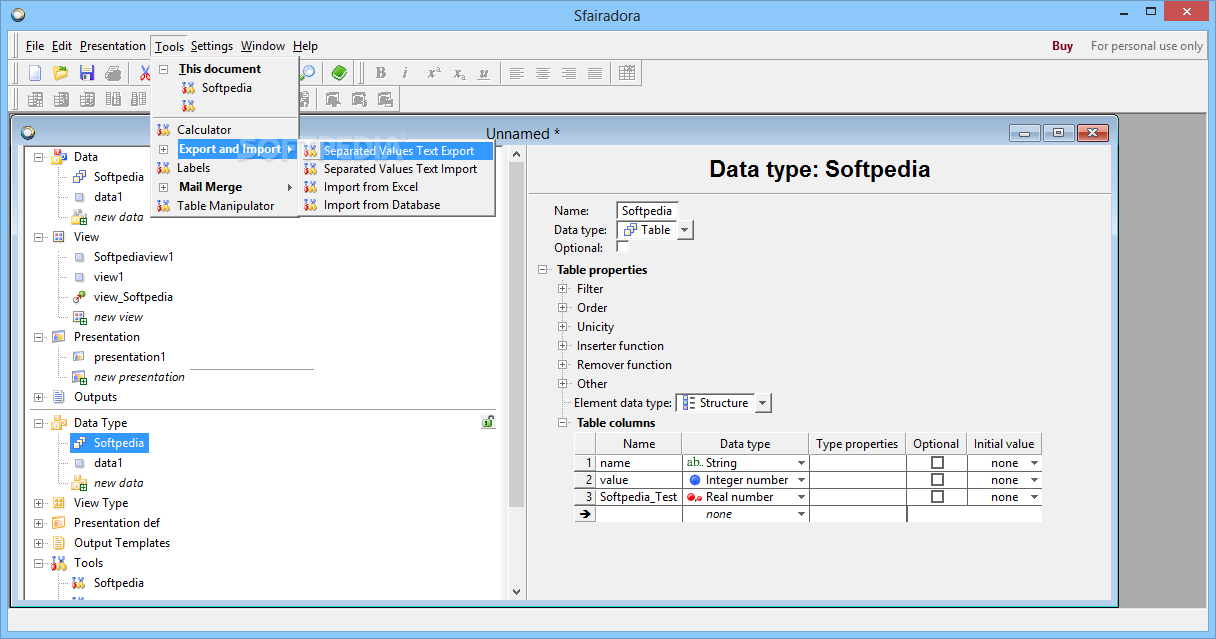This screenshot has width=1216, height=639.
Task: Select 'Presentation def' tree node
Action: pos(117,523)
